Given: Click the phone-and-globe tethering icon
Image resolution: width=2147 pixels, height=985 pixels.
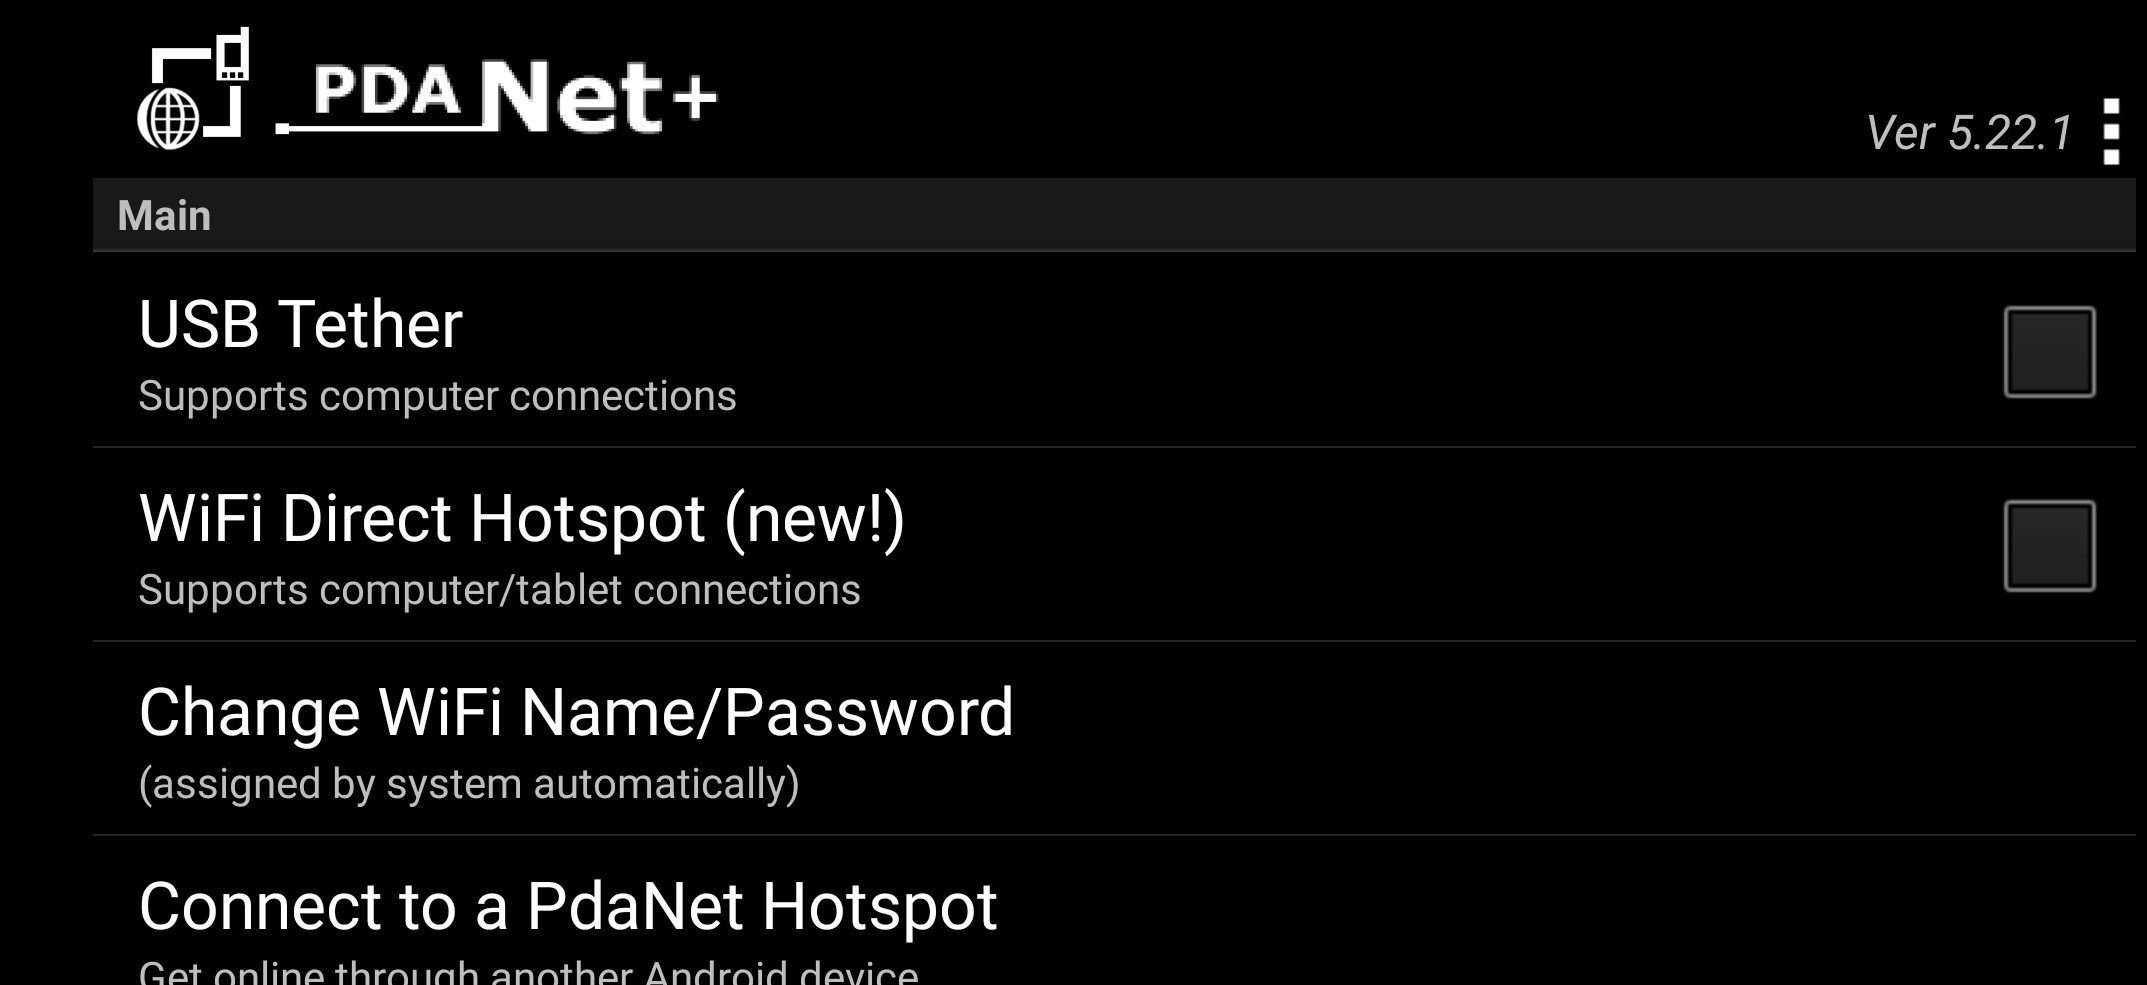Looking at the screenshot, I should [x=193, y=90].
